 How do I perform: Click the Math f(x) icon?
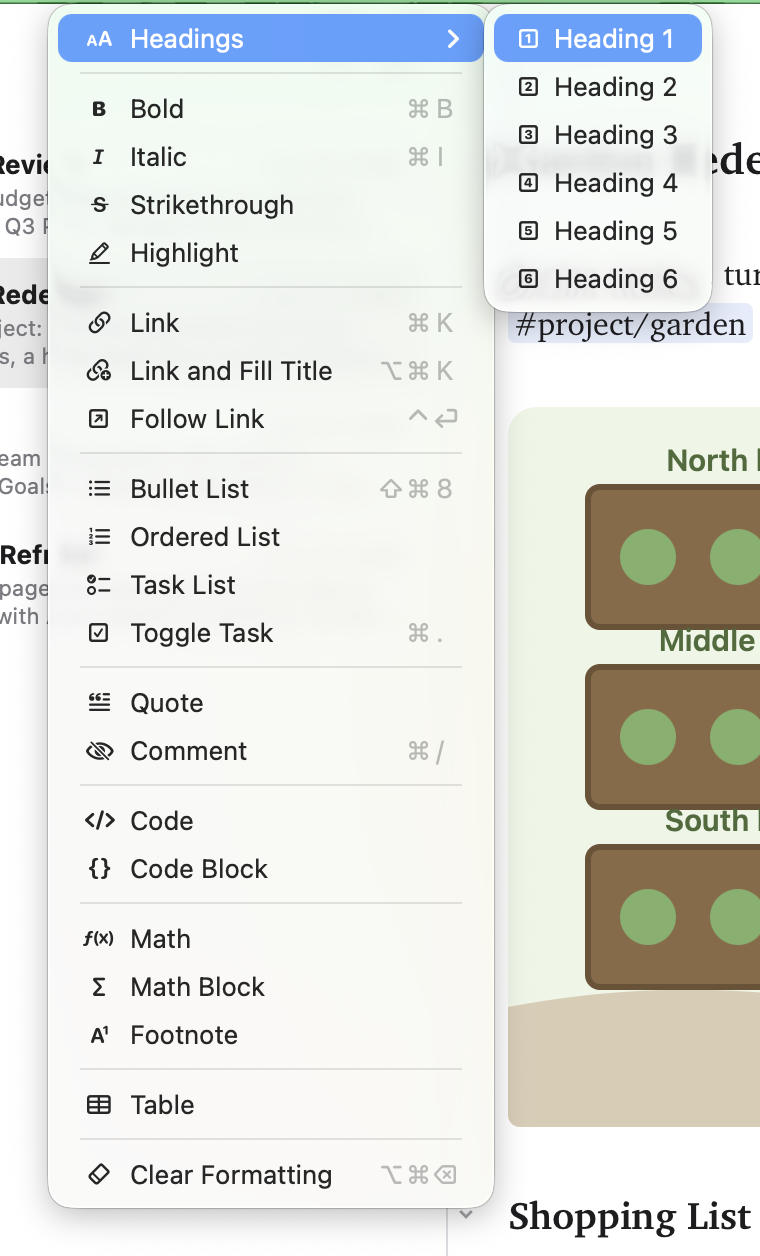coord(99,939)
